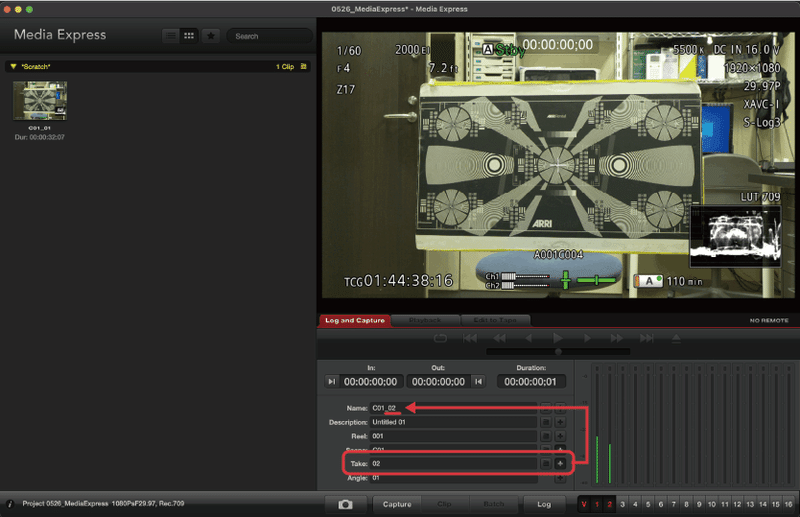This screenshot has width=800, height=517.
Task: Toggle audio channel 1 enable
Action: click(597, 504)
